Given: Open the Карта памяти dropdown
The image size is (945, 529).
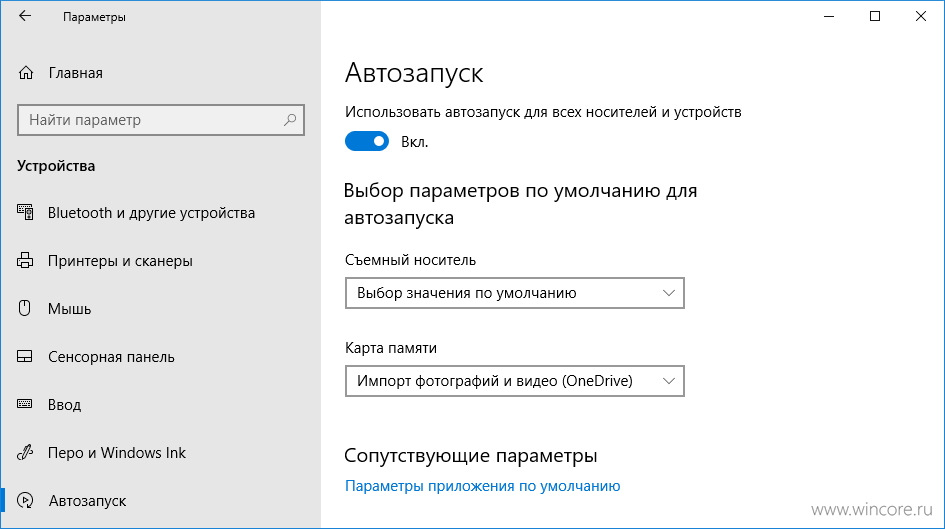Looking at the screenshot, I should (515, 381).
